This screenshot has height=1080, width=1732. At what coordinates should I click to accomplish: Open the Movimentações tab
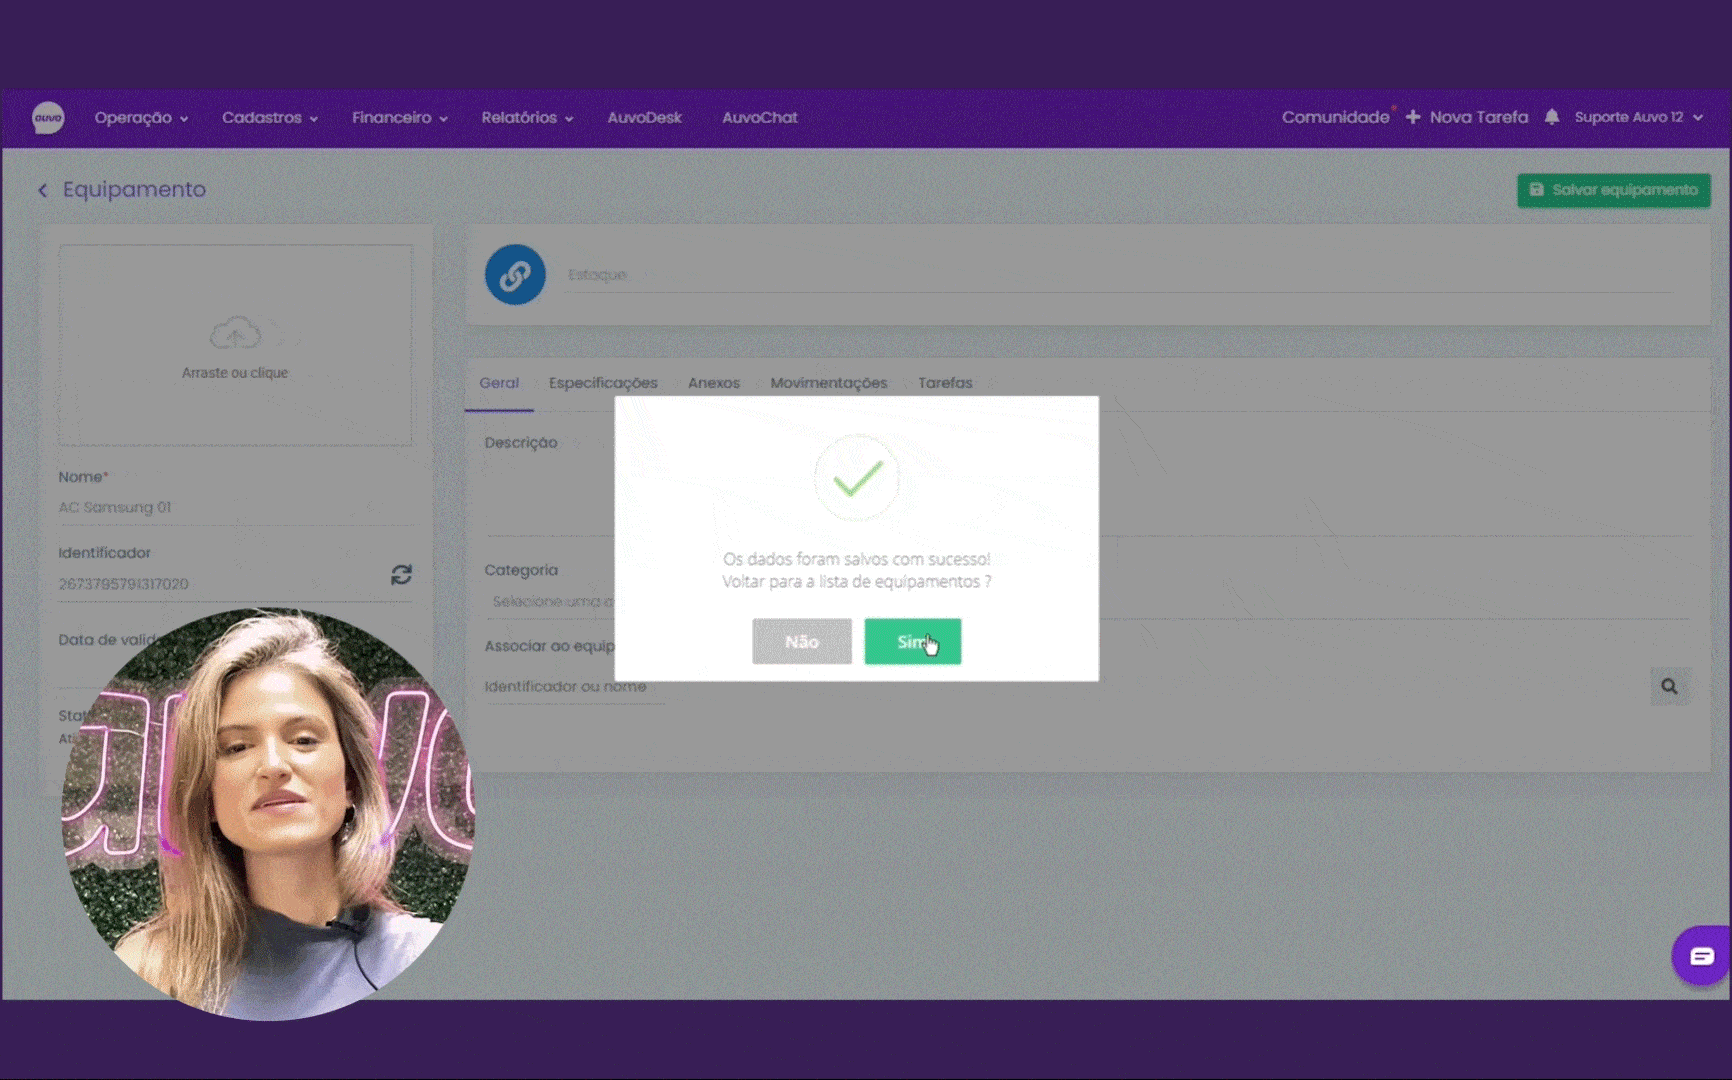click(x=828, y=383)
